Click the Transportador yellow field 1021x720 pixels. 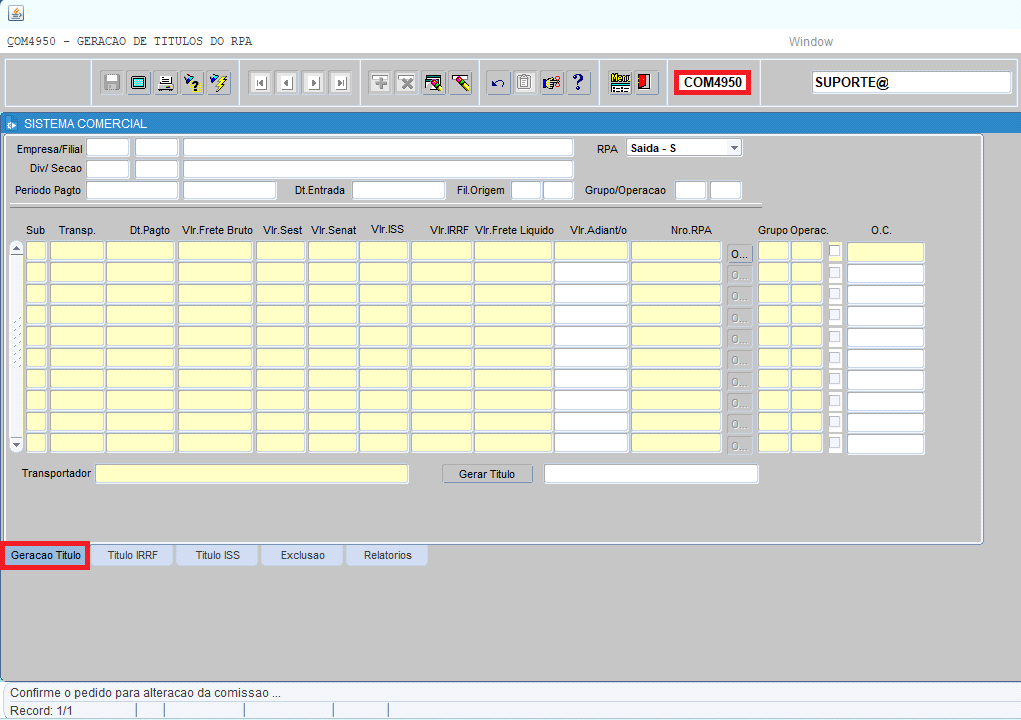pyautogui.click(x=252, y=474)
